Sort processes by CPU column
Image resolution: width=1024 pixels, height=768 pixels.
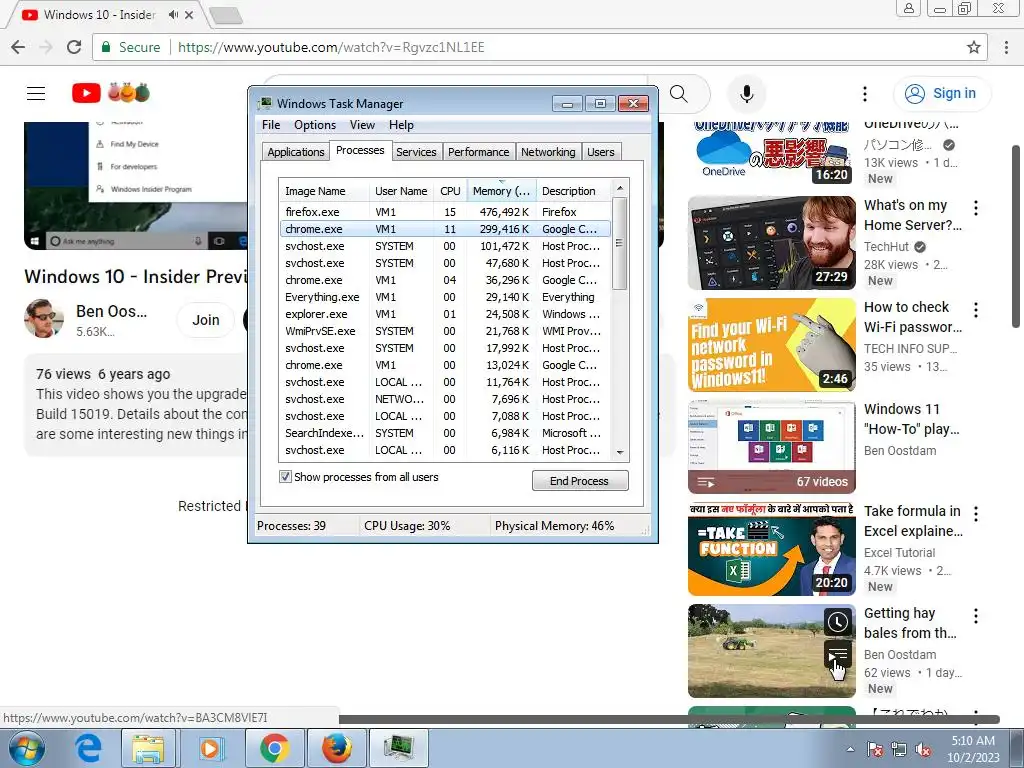pyautogui.click(x=451, y=191)
